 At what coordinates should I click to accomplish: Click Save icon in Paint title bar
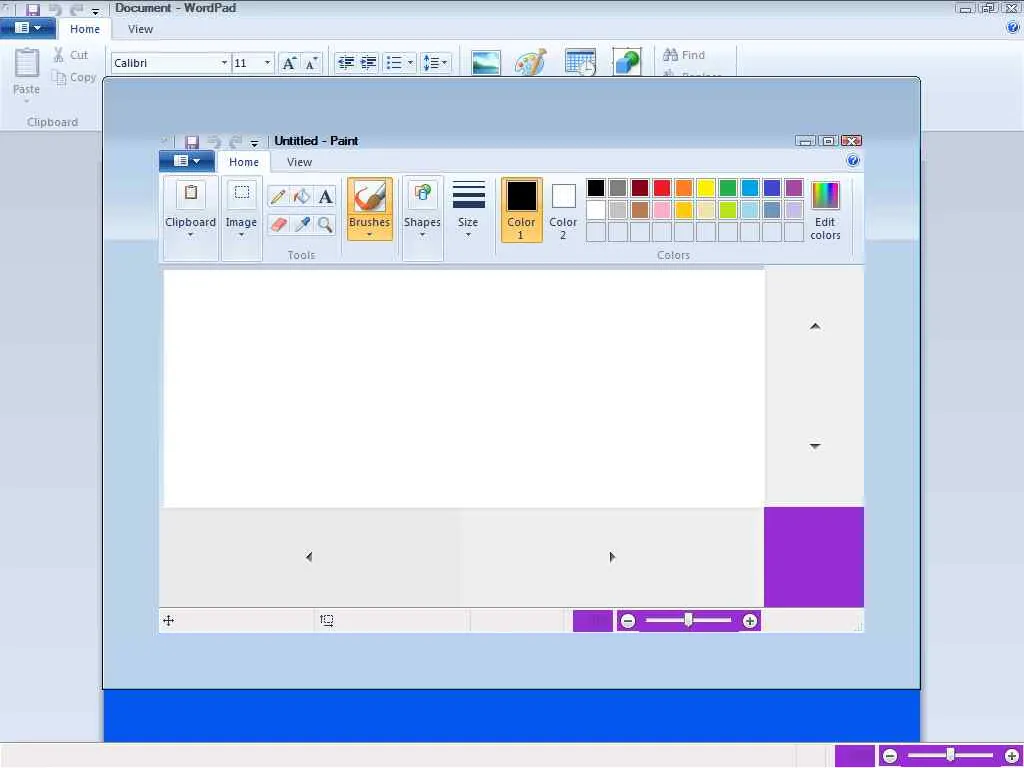(x=191, y=142)
